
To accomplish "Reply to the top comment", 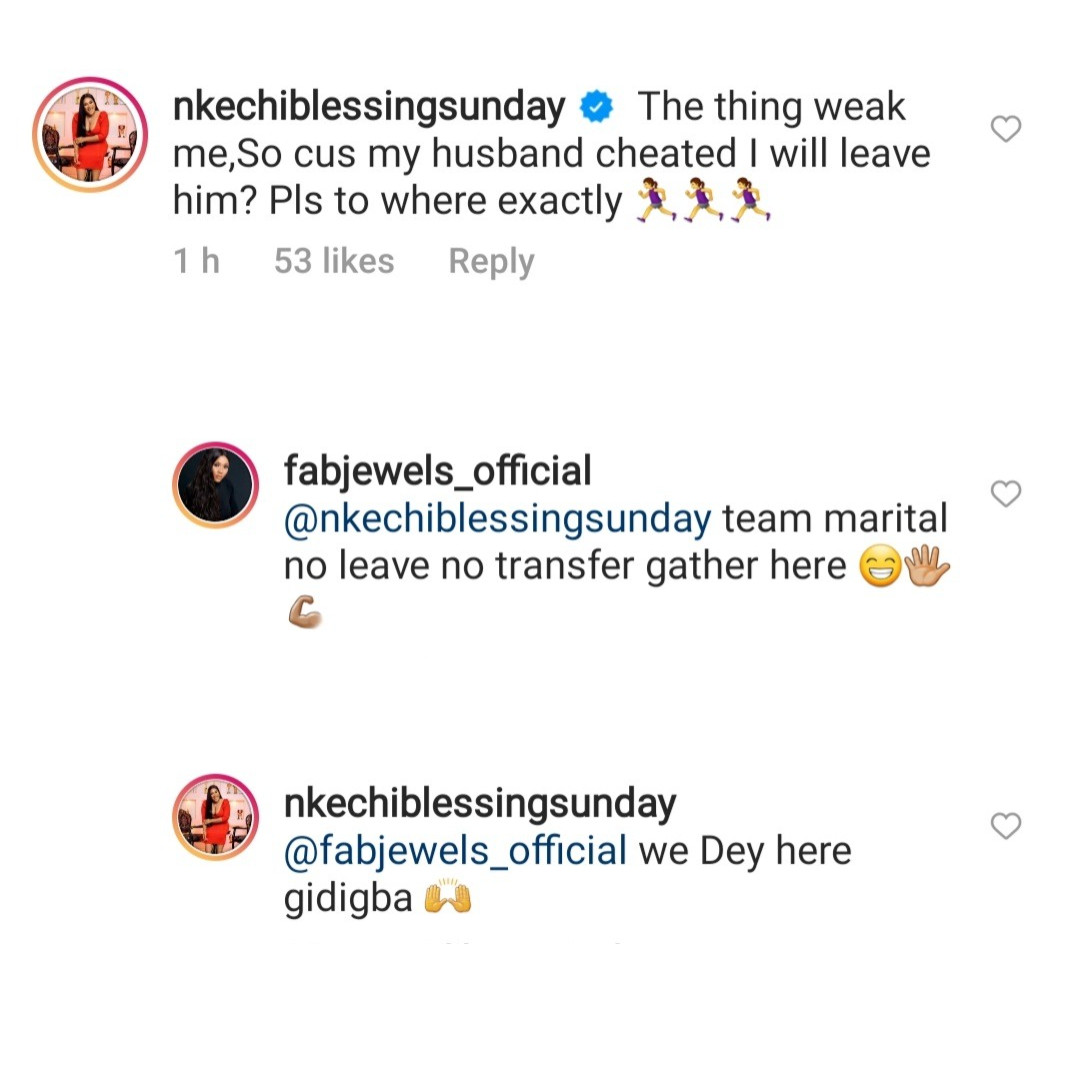I will click(491, 262).
